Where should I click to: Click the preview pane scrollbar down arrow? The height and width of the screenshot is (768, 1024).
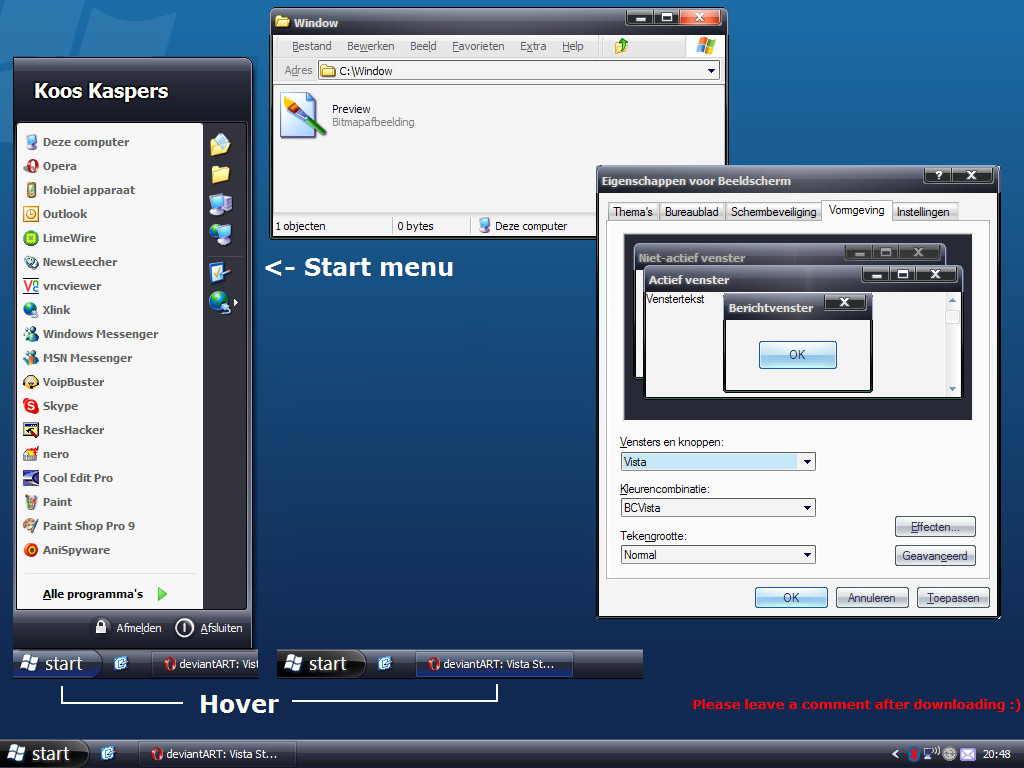(952, 389)
